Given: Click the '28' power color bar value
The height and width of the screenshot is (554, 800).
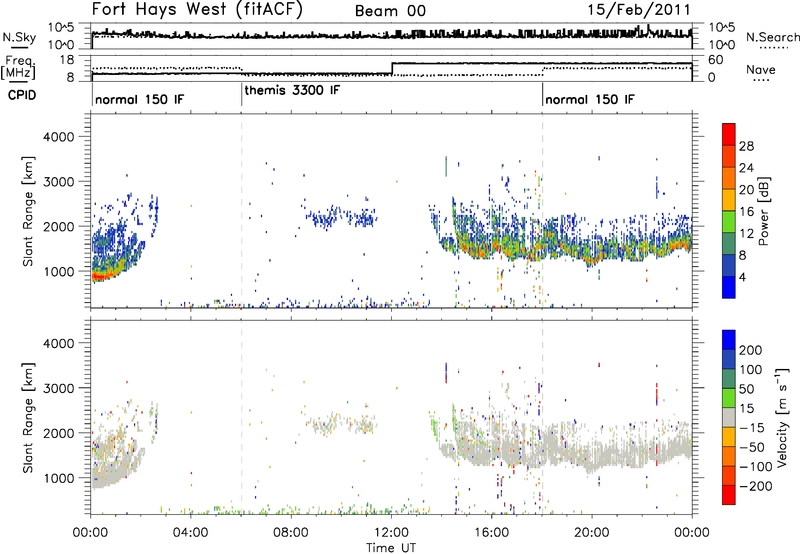Looking at the screenshot, I should point(746,146).
